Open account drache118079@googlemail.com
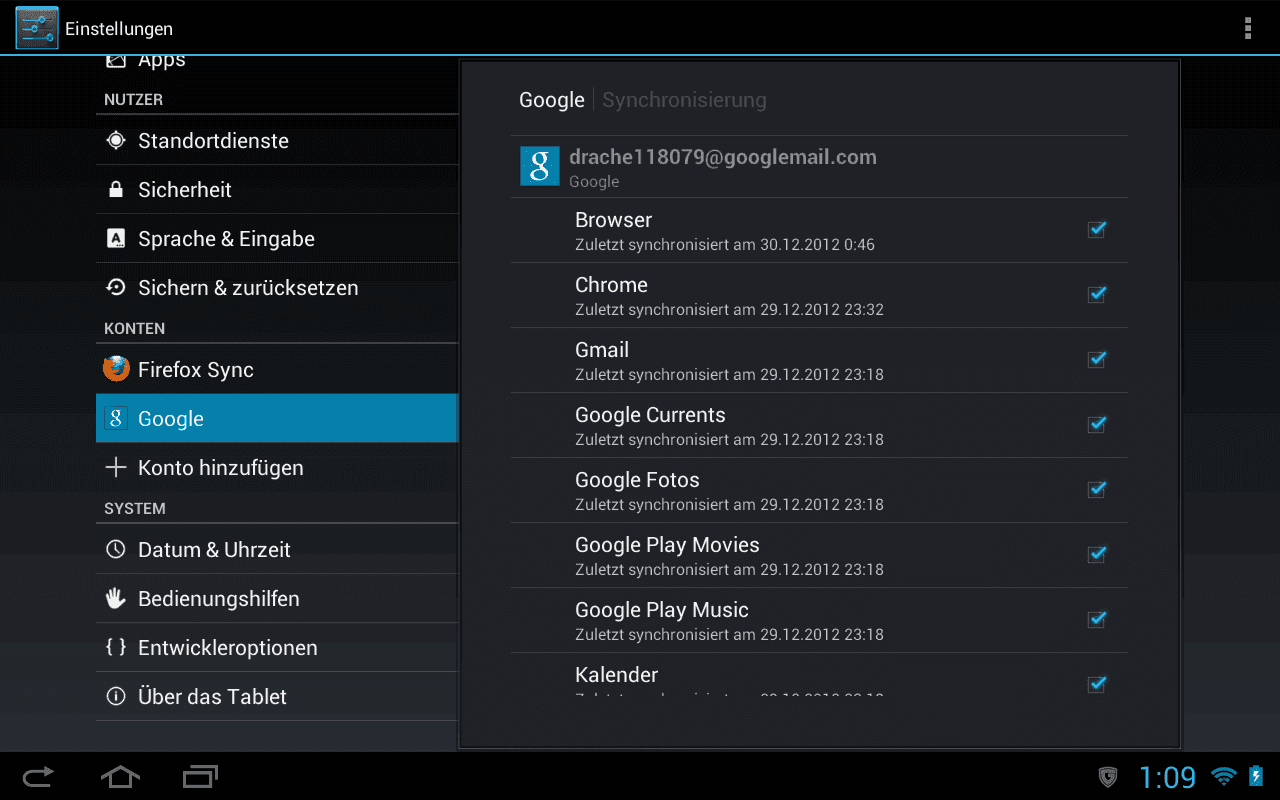Screen dimensions: 1280x800 click(x=819, y=167)
